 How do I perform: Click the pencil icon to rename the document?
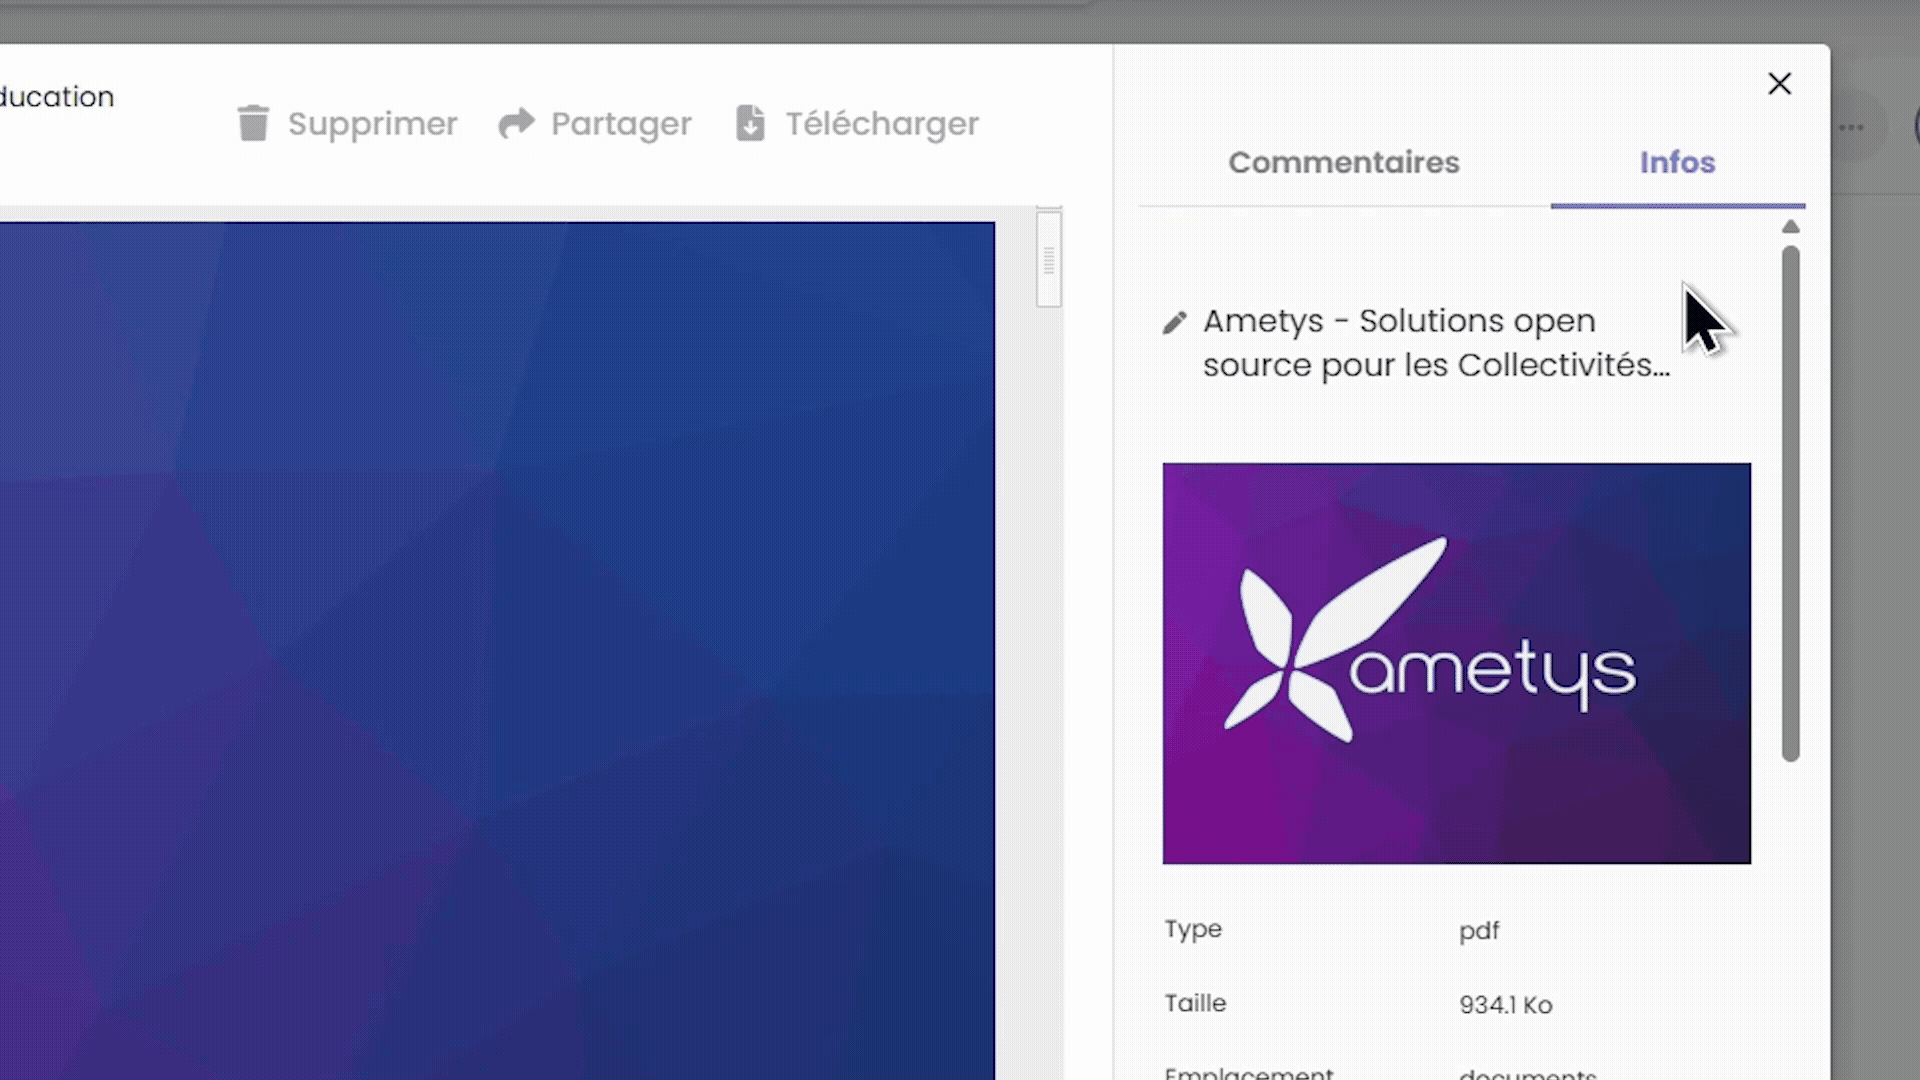pyautogui.click(x=1174, y=322)
